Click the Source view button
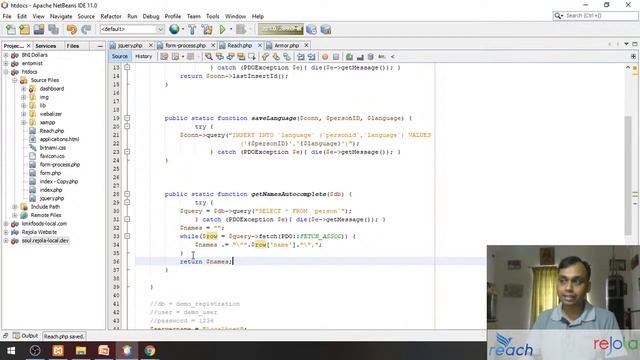 (120, 57)
